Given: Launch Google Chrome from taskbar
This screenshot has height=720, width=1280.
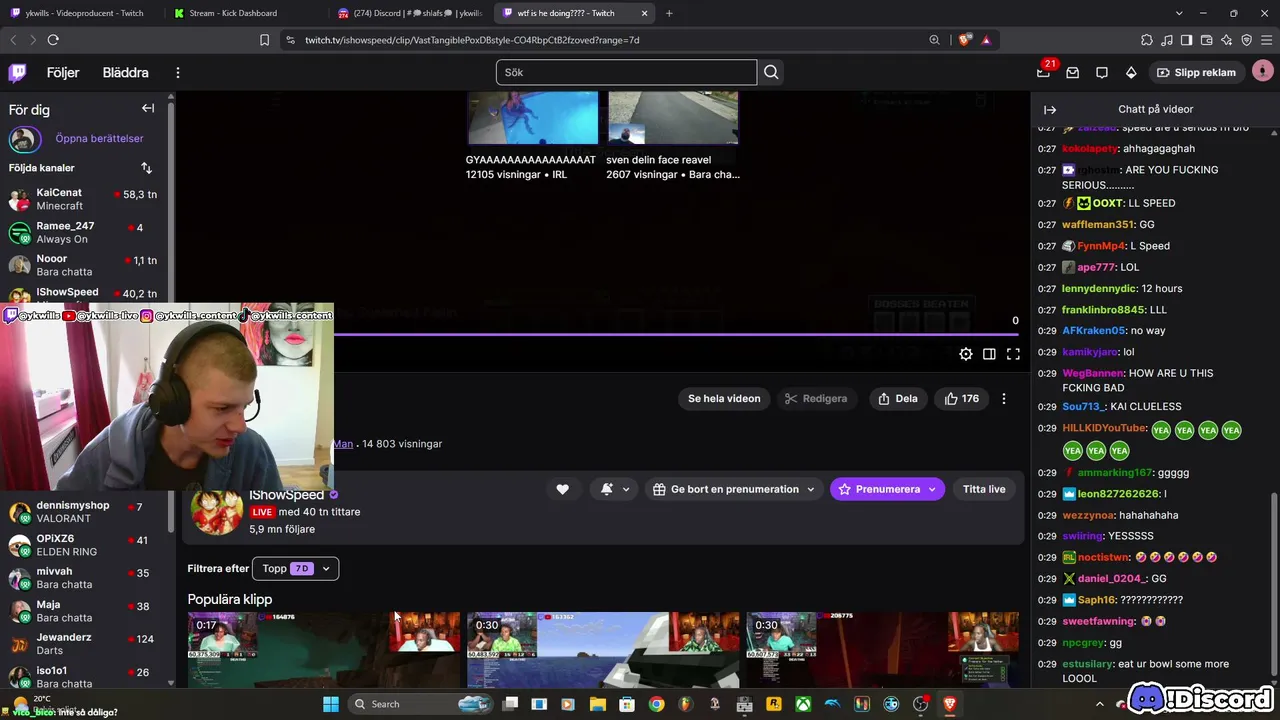Looking at the screenshot, I should coord(656,704).
